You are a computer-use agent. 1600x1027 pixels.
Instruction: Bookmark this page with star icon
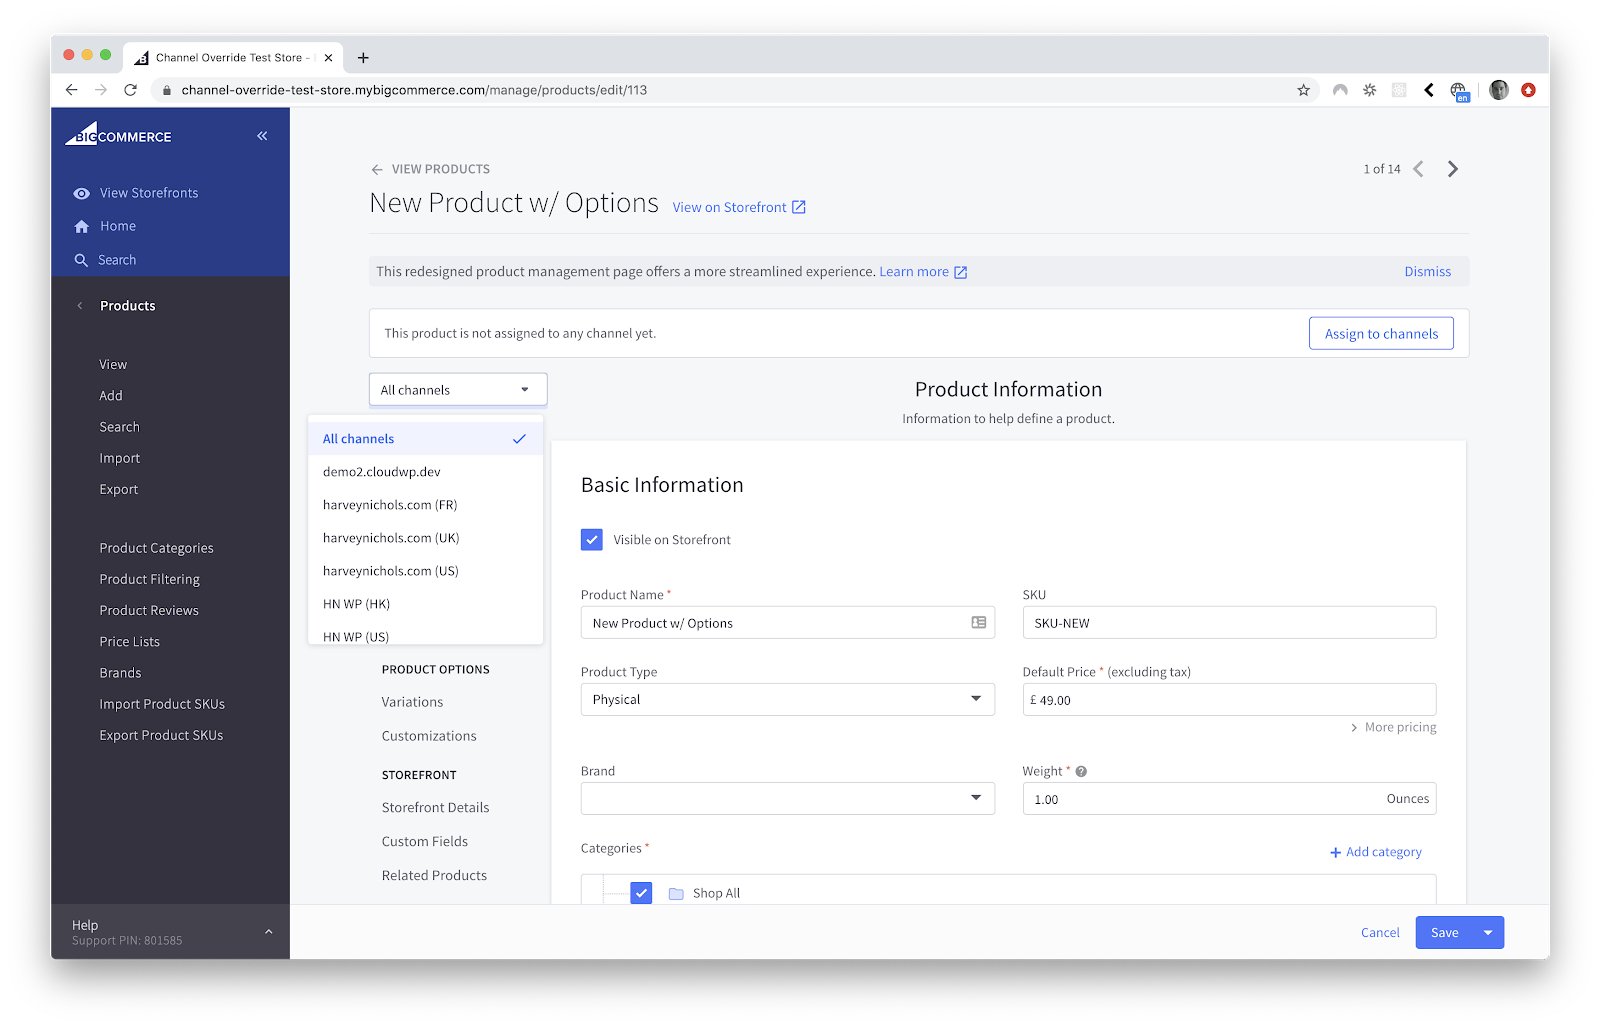pyautogui.click(x=1303, y=90)
